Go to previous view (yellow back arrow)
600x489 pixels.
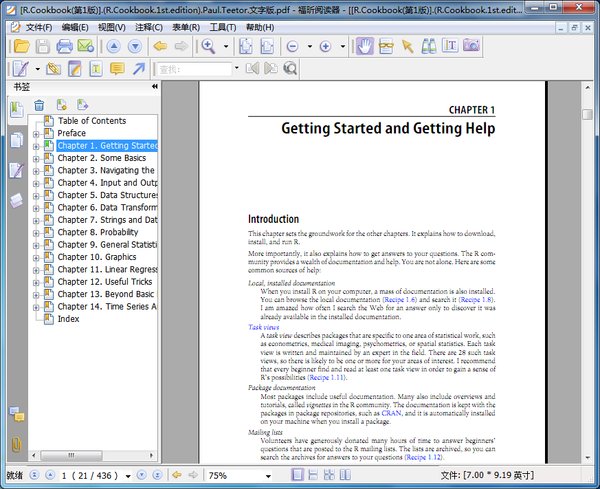160,46
